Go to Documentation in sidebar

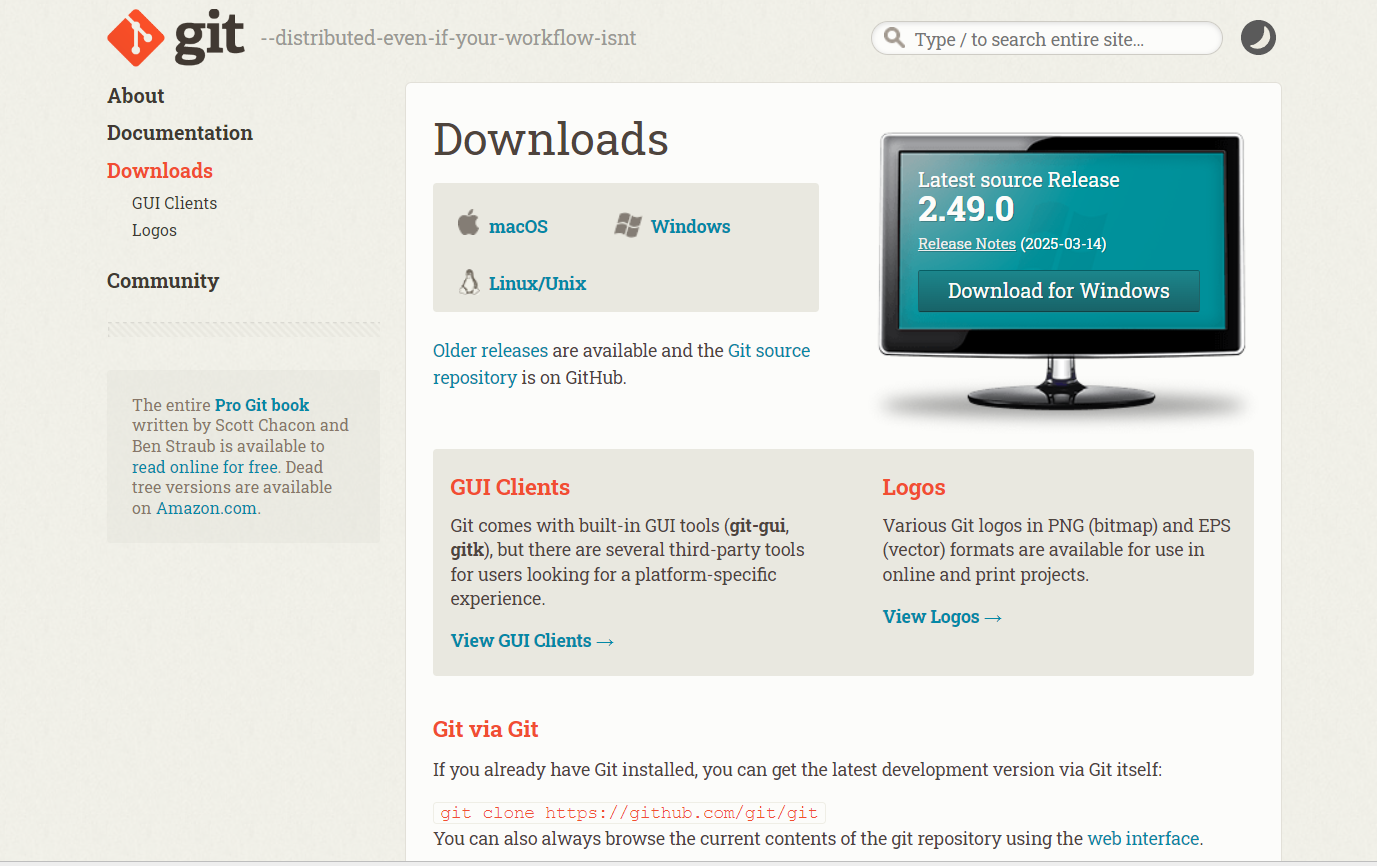(180, 133)
